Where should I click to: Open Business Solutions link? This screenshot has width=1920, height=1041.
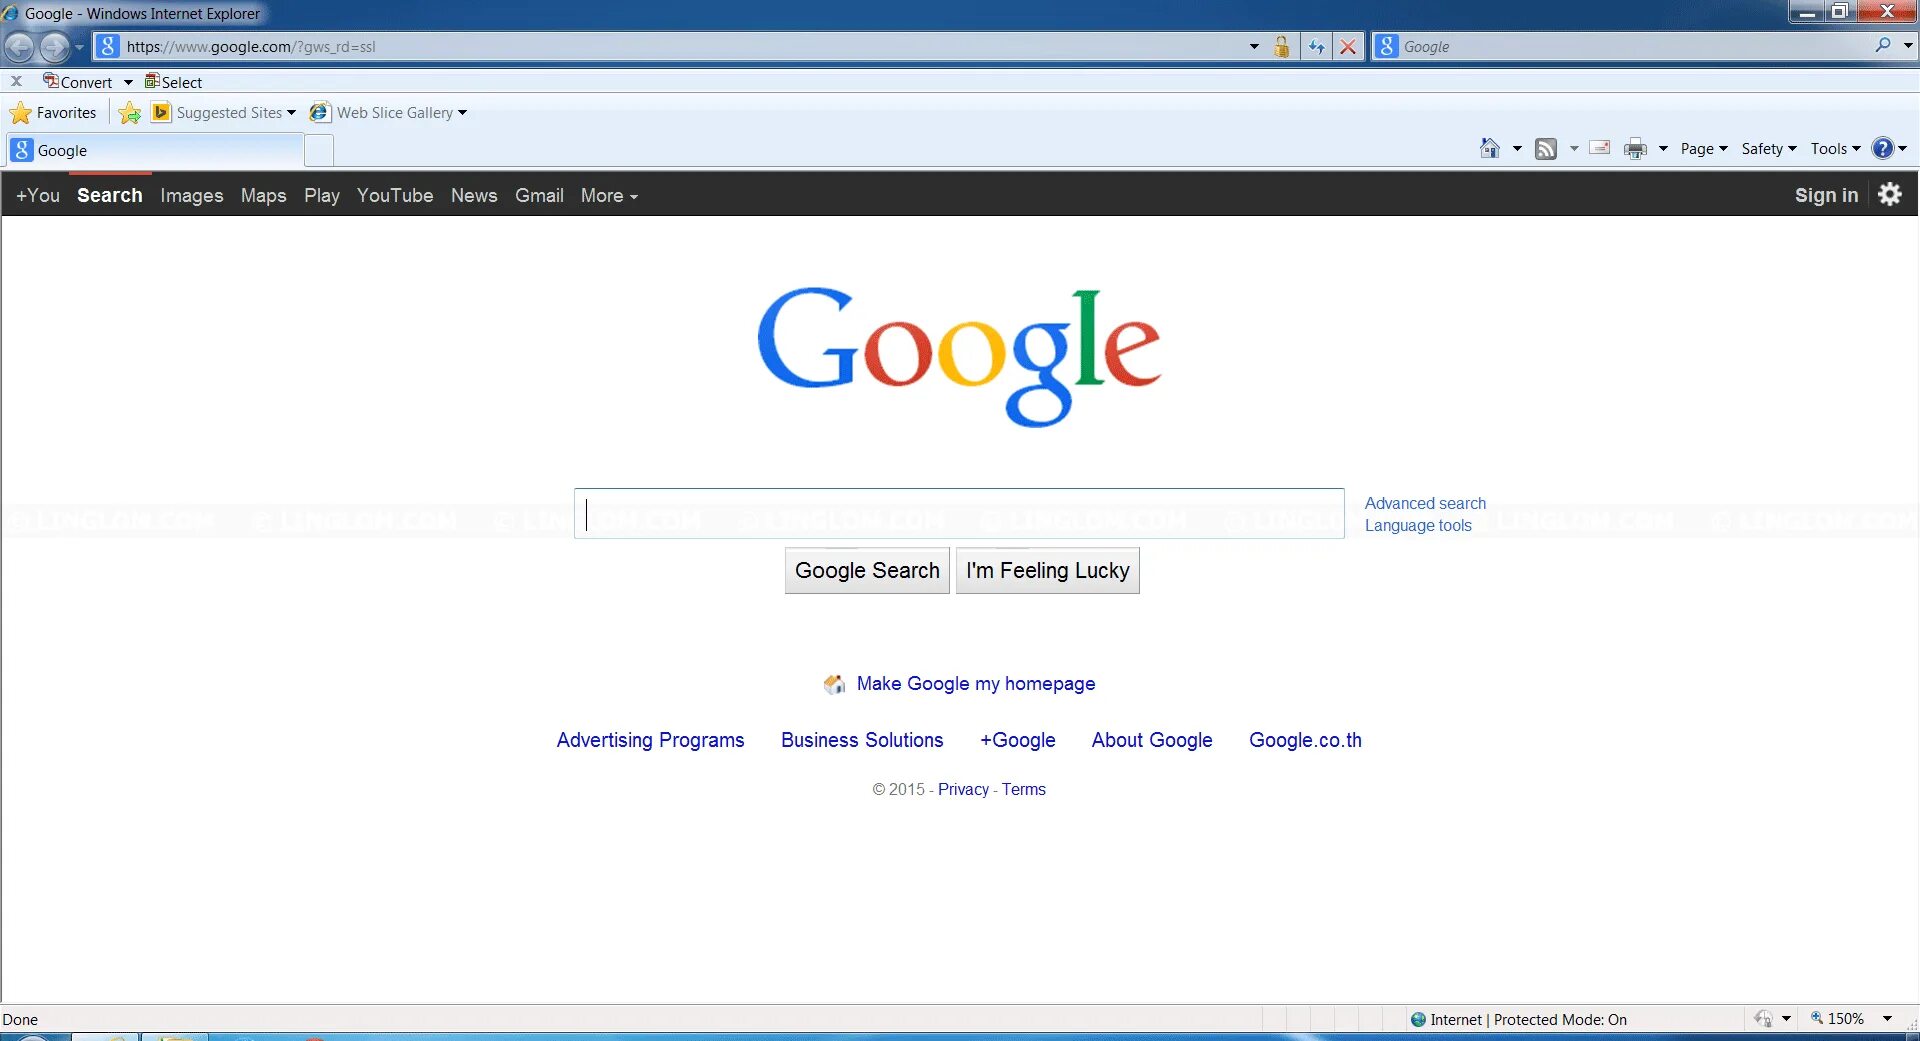click(862, 740)
